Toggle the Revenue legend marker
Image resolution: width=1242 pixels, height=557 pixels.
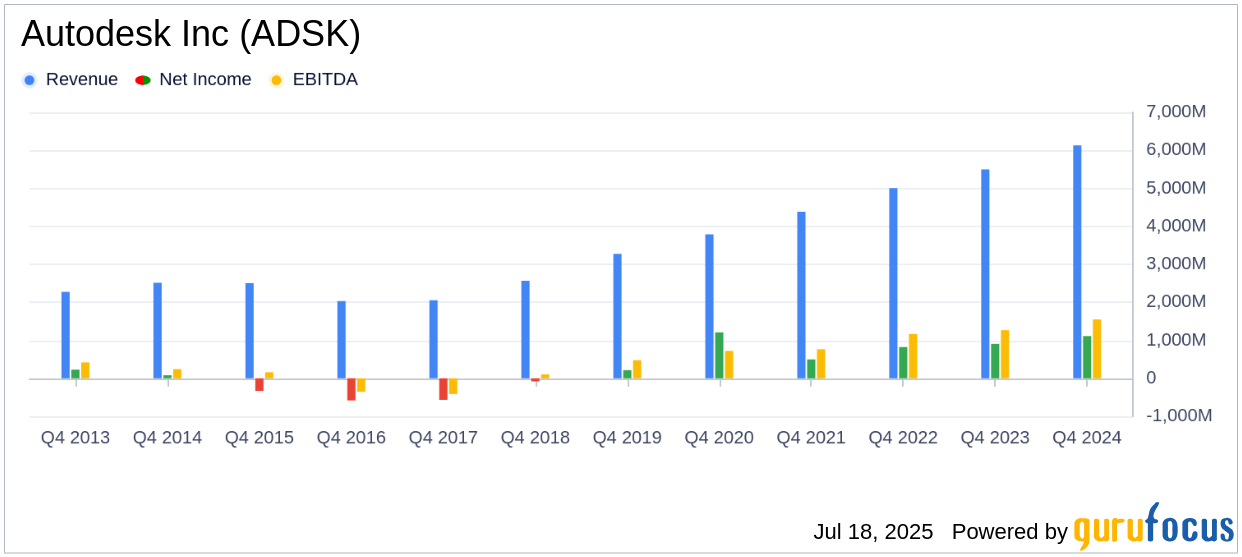(30, 80)
